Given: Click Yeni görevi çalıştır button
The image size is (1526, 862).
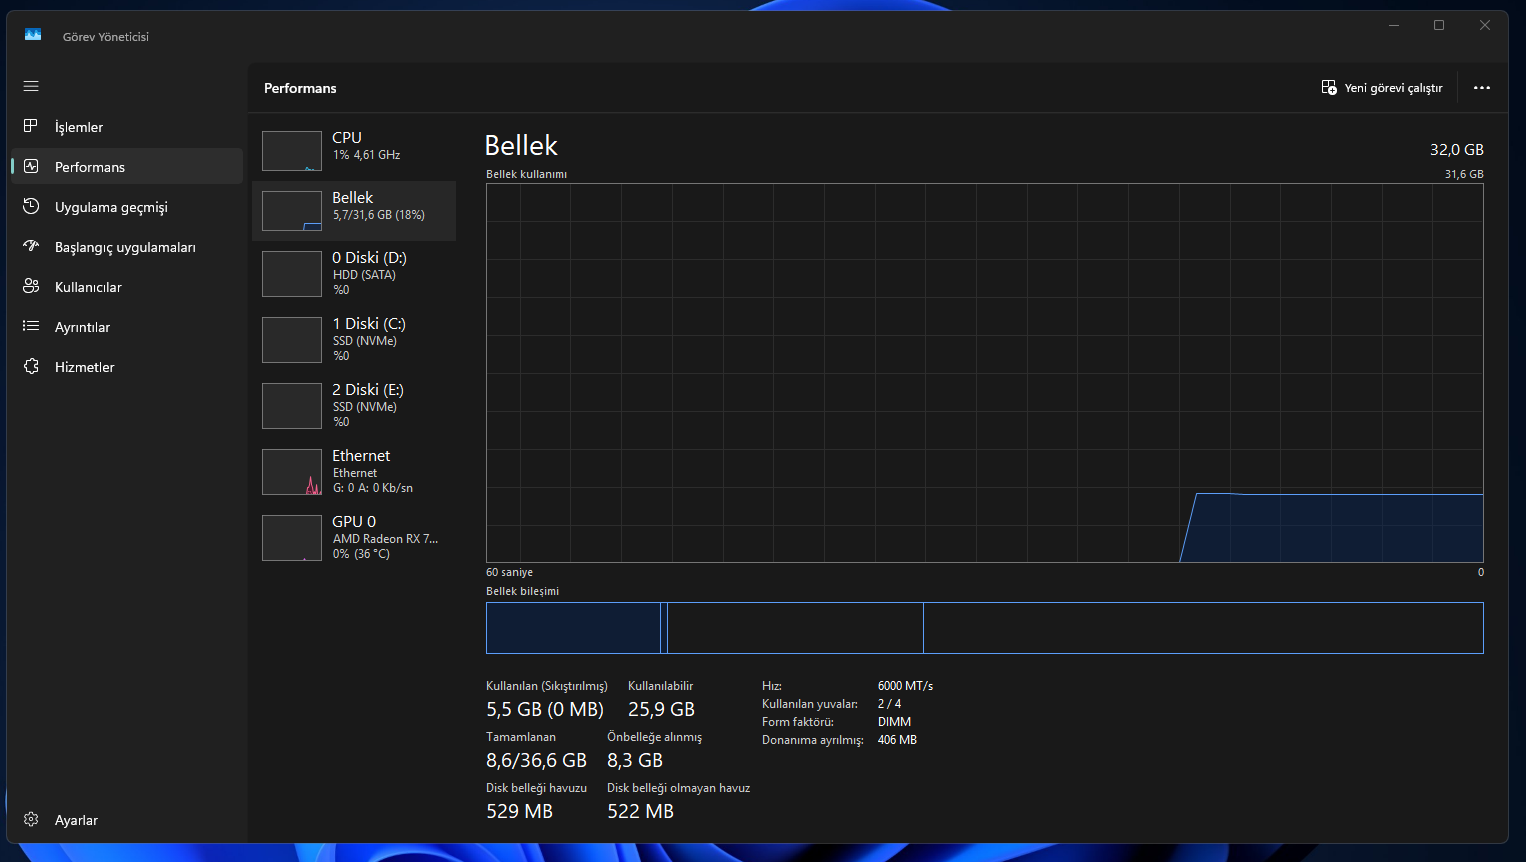Looking at the screenshot, I should [1382, 88].
